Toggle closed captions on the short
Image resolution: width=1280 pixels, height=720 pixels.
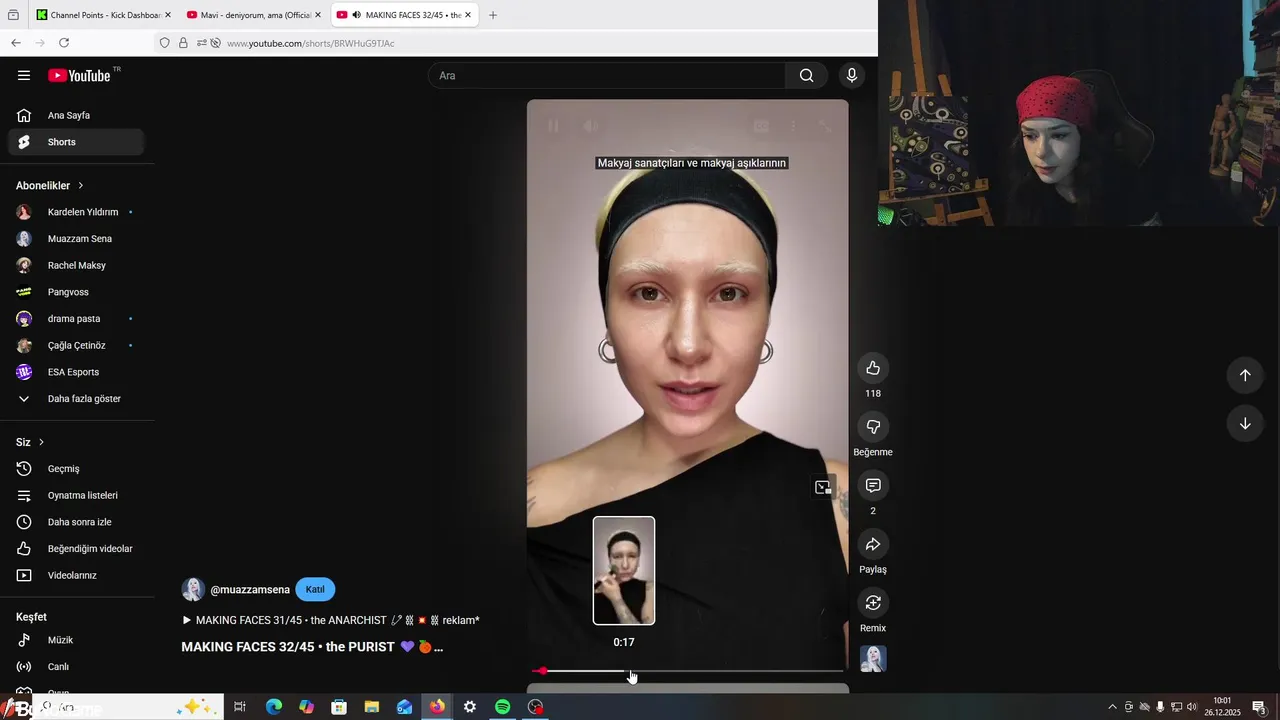(x=761, y=126)
